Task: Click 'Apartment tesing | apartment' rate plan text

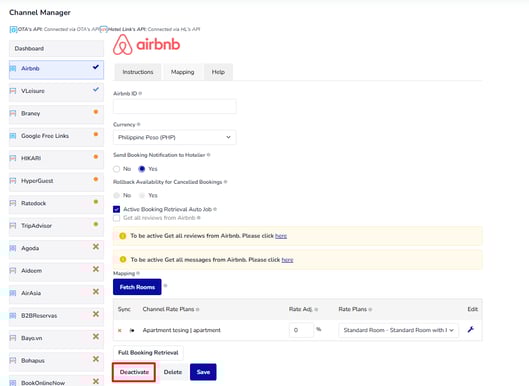Action: click(182, 330)
